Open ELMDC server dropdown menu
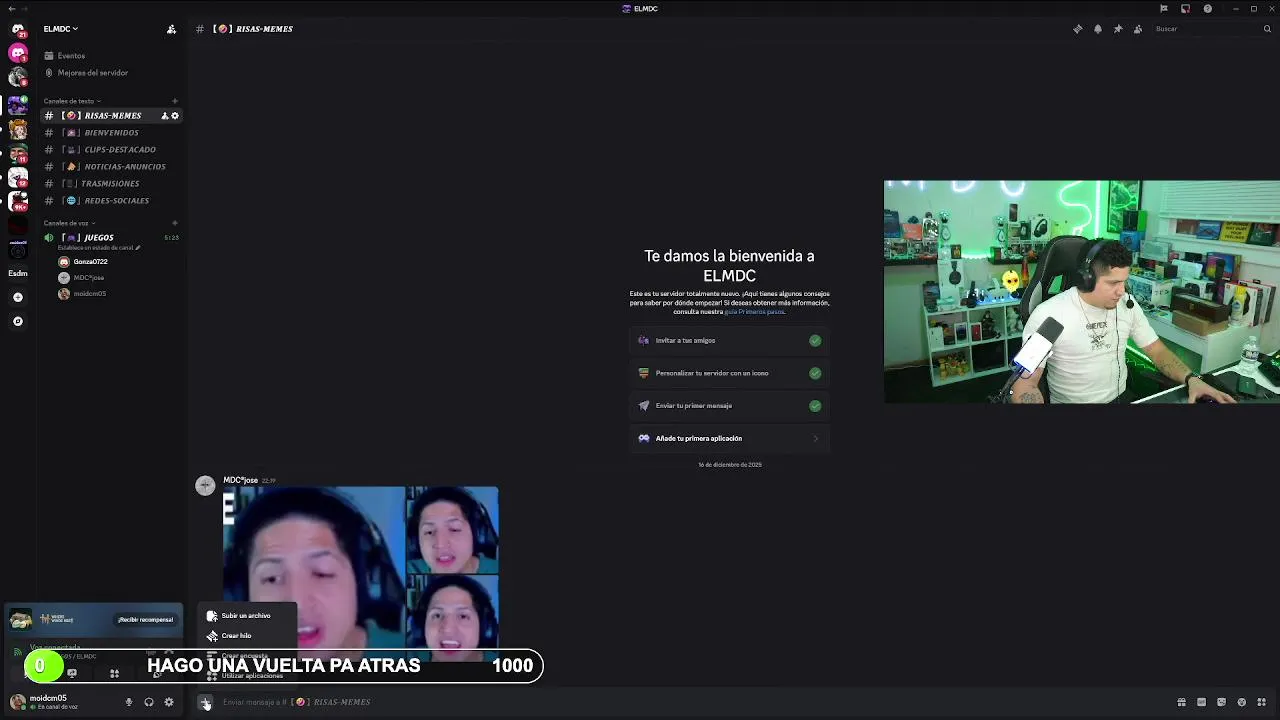 [x=61, y=29]
